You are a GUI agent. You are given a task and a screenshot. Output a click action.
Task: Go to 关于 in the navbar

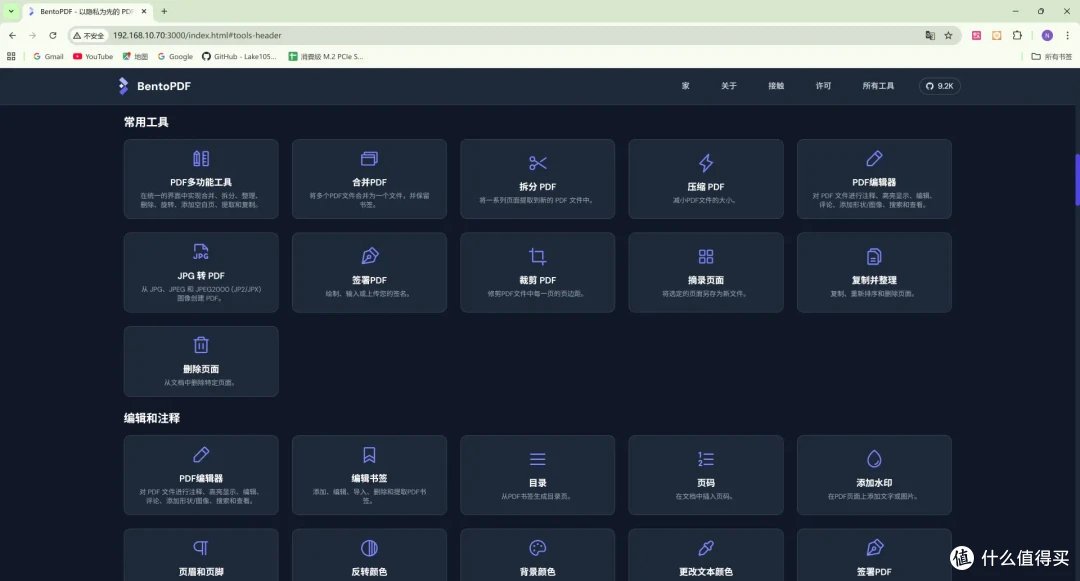pos(729,86)
